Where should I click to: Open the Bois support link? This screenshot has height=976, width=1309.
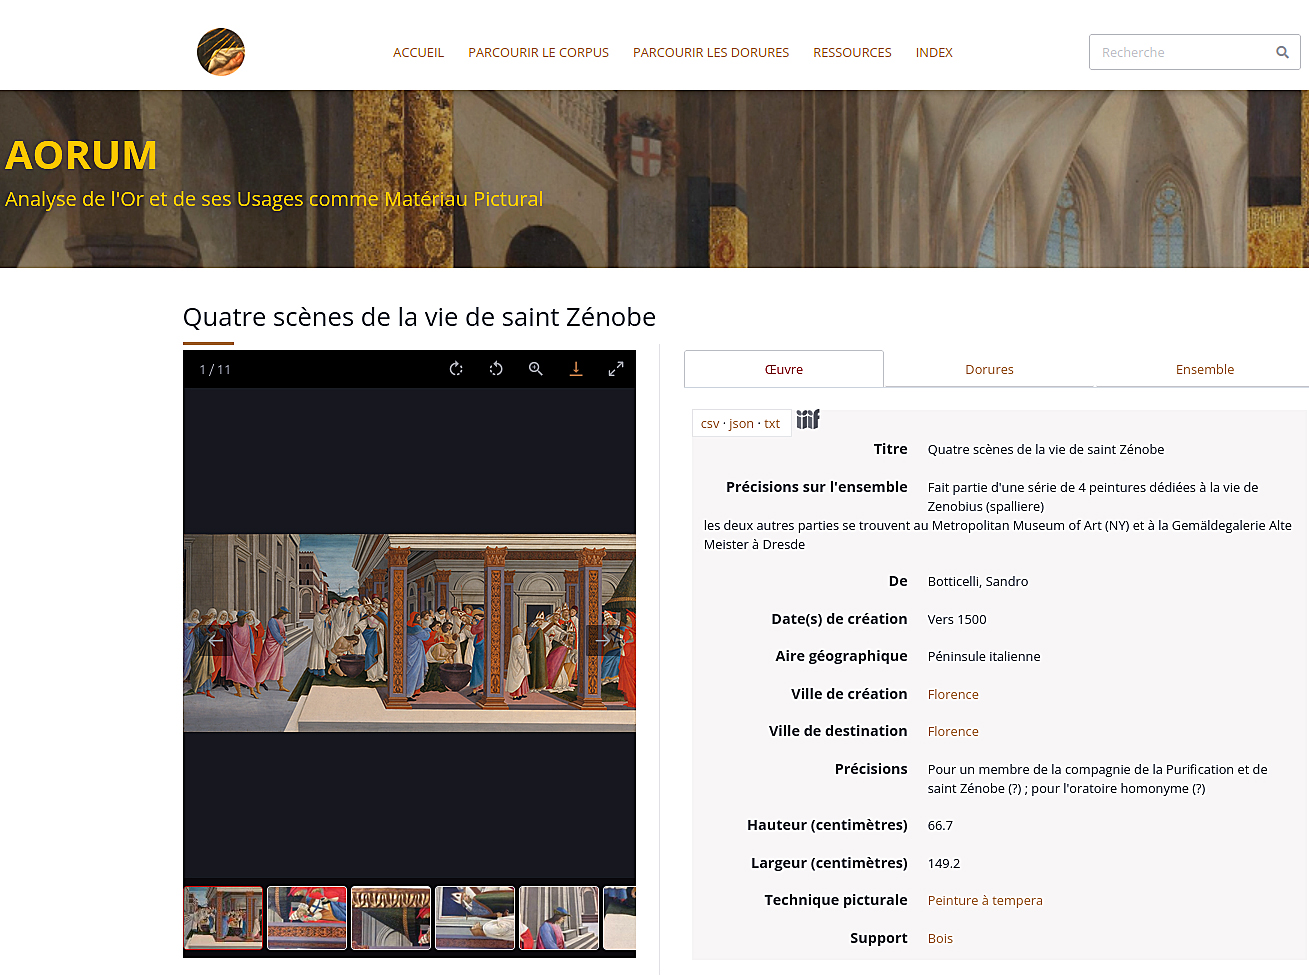(940, 938)
